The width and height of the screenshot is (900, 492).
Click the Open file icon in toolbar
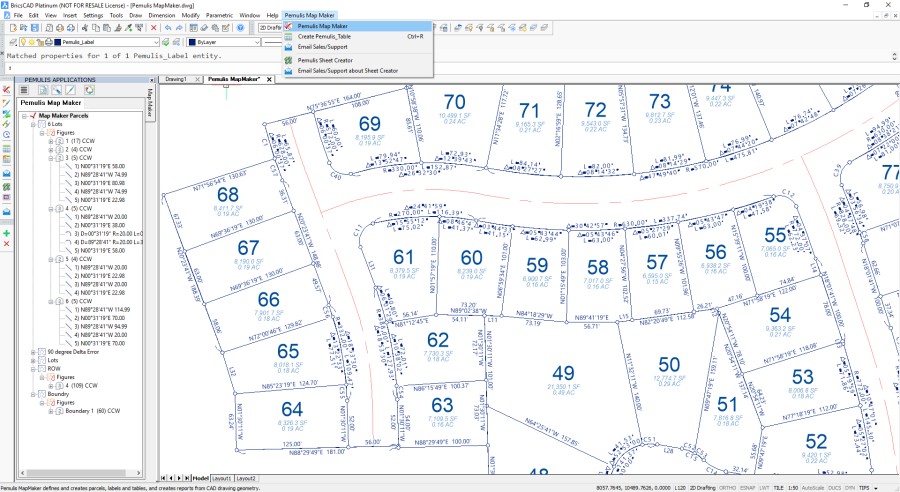click(24, 28)
